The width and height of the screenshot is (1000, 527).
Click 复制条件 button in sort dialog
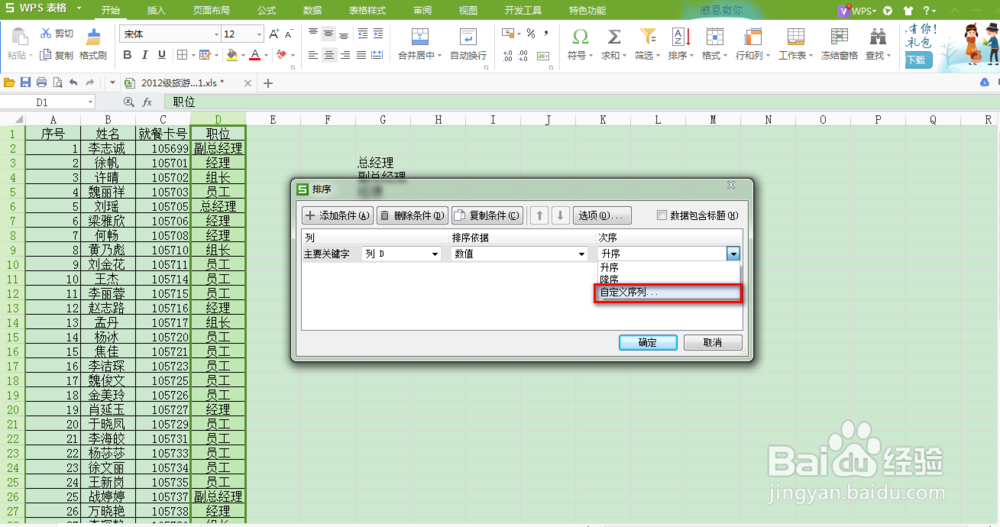(x=487, y=216)
